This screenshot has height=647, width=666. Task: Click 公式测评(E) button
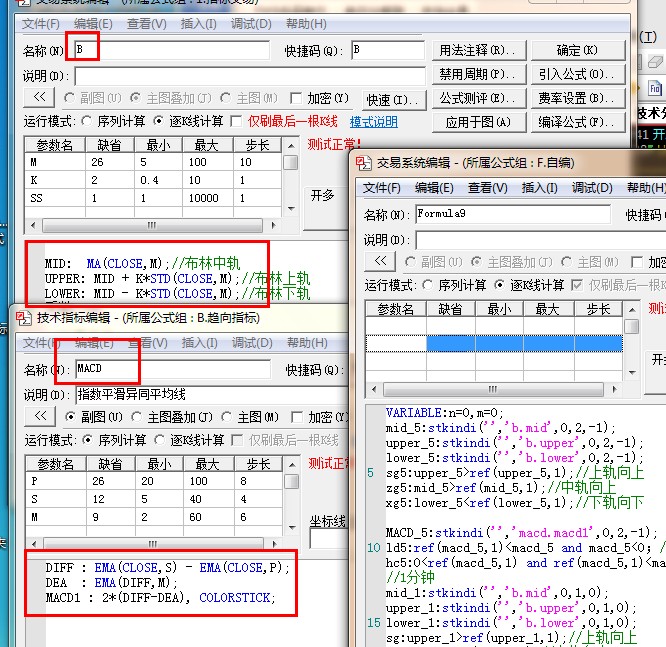pos(479,98)
